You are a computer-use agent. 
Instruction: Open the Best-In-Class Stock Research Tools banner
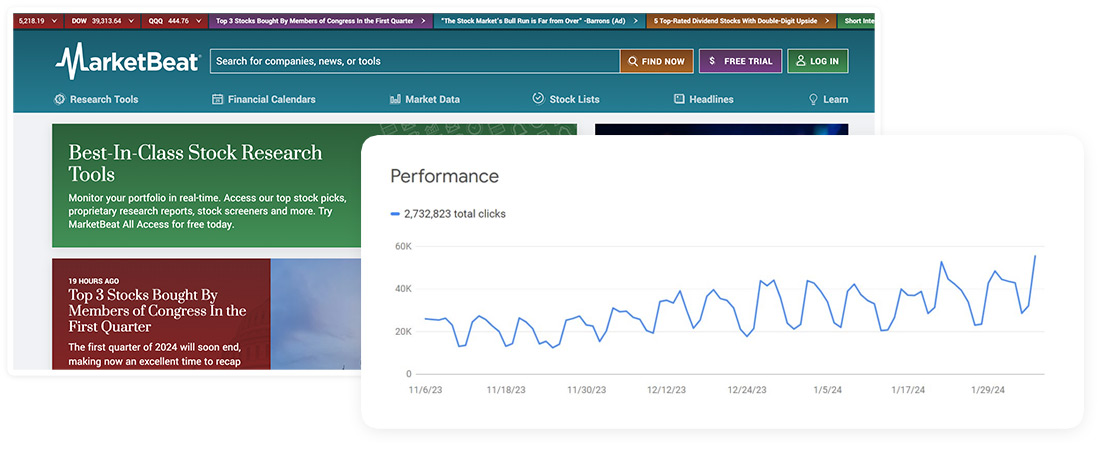[x=207, y=186]
